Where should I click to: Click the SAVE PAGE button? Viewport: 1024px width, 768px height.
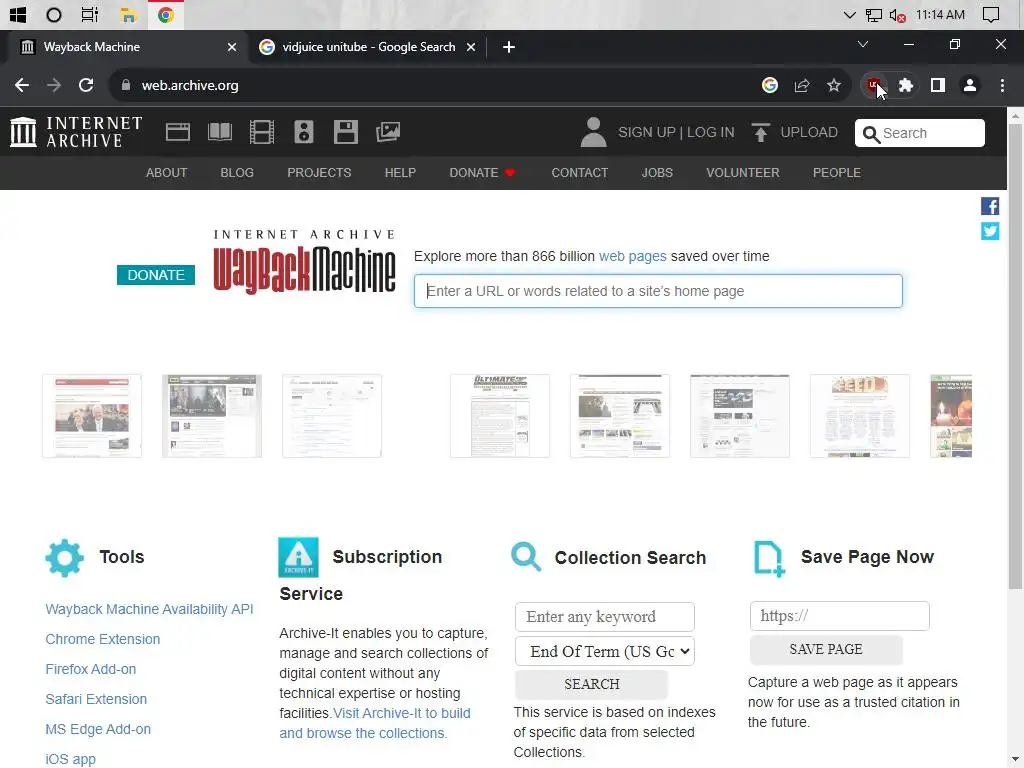(x=826, y=649)
